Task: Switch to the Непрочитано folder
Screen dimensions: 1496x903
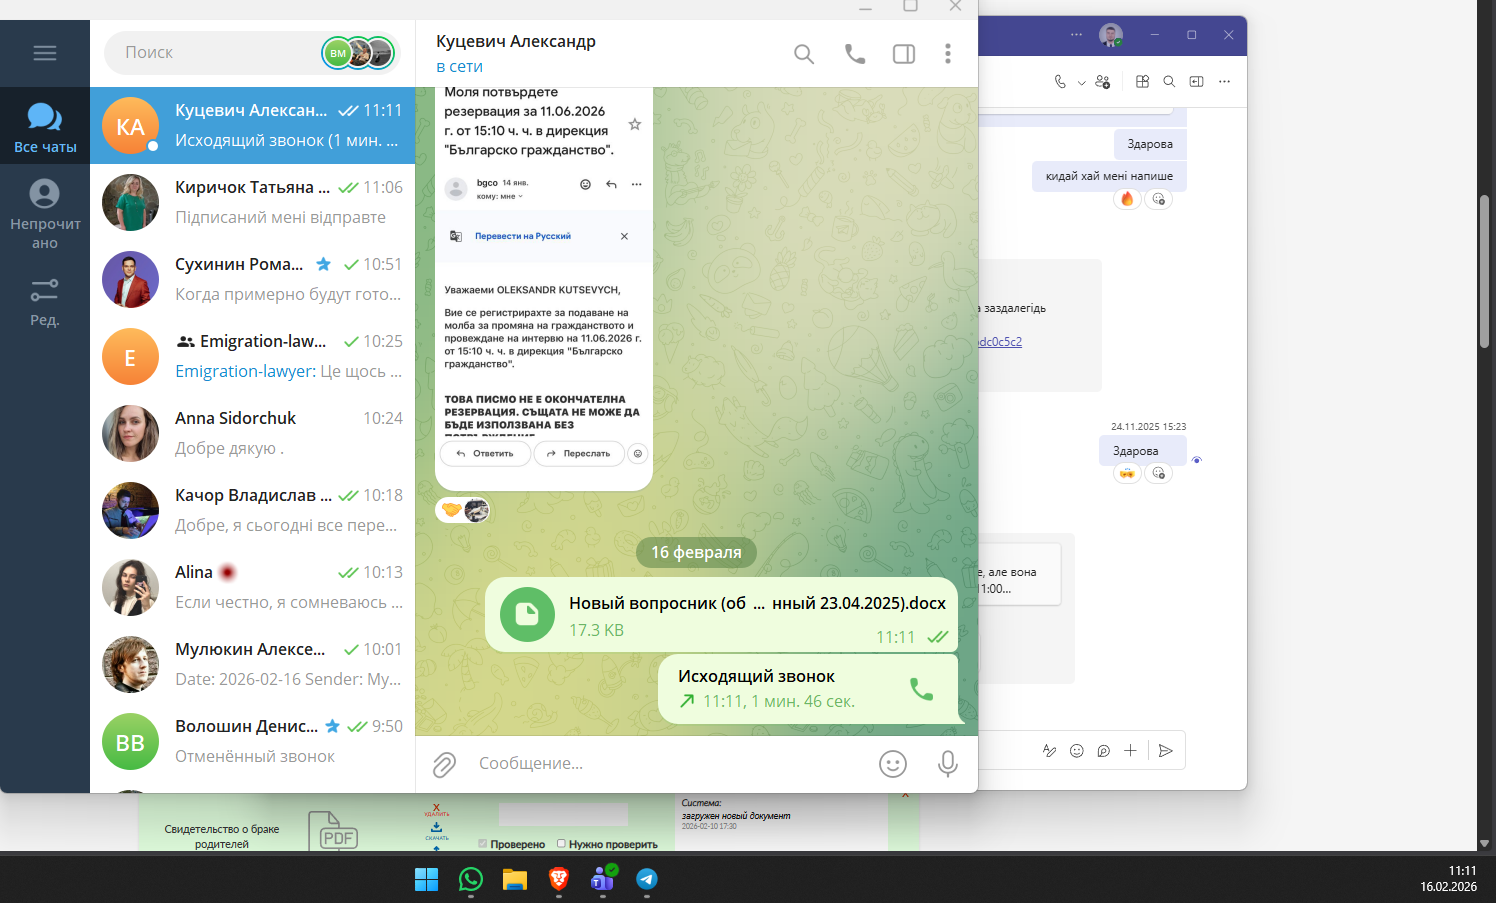Action: [x=45, y=214]
